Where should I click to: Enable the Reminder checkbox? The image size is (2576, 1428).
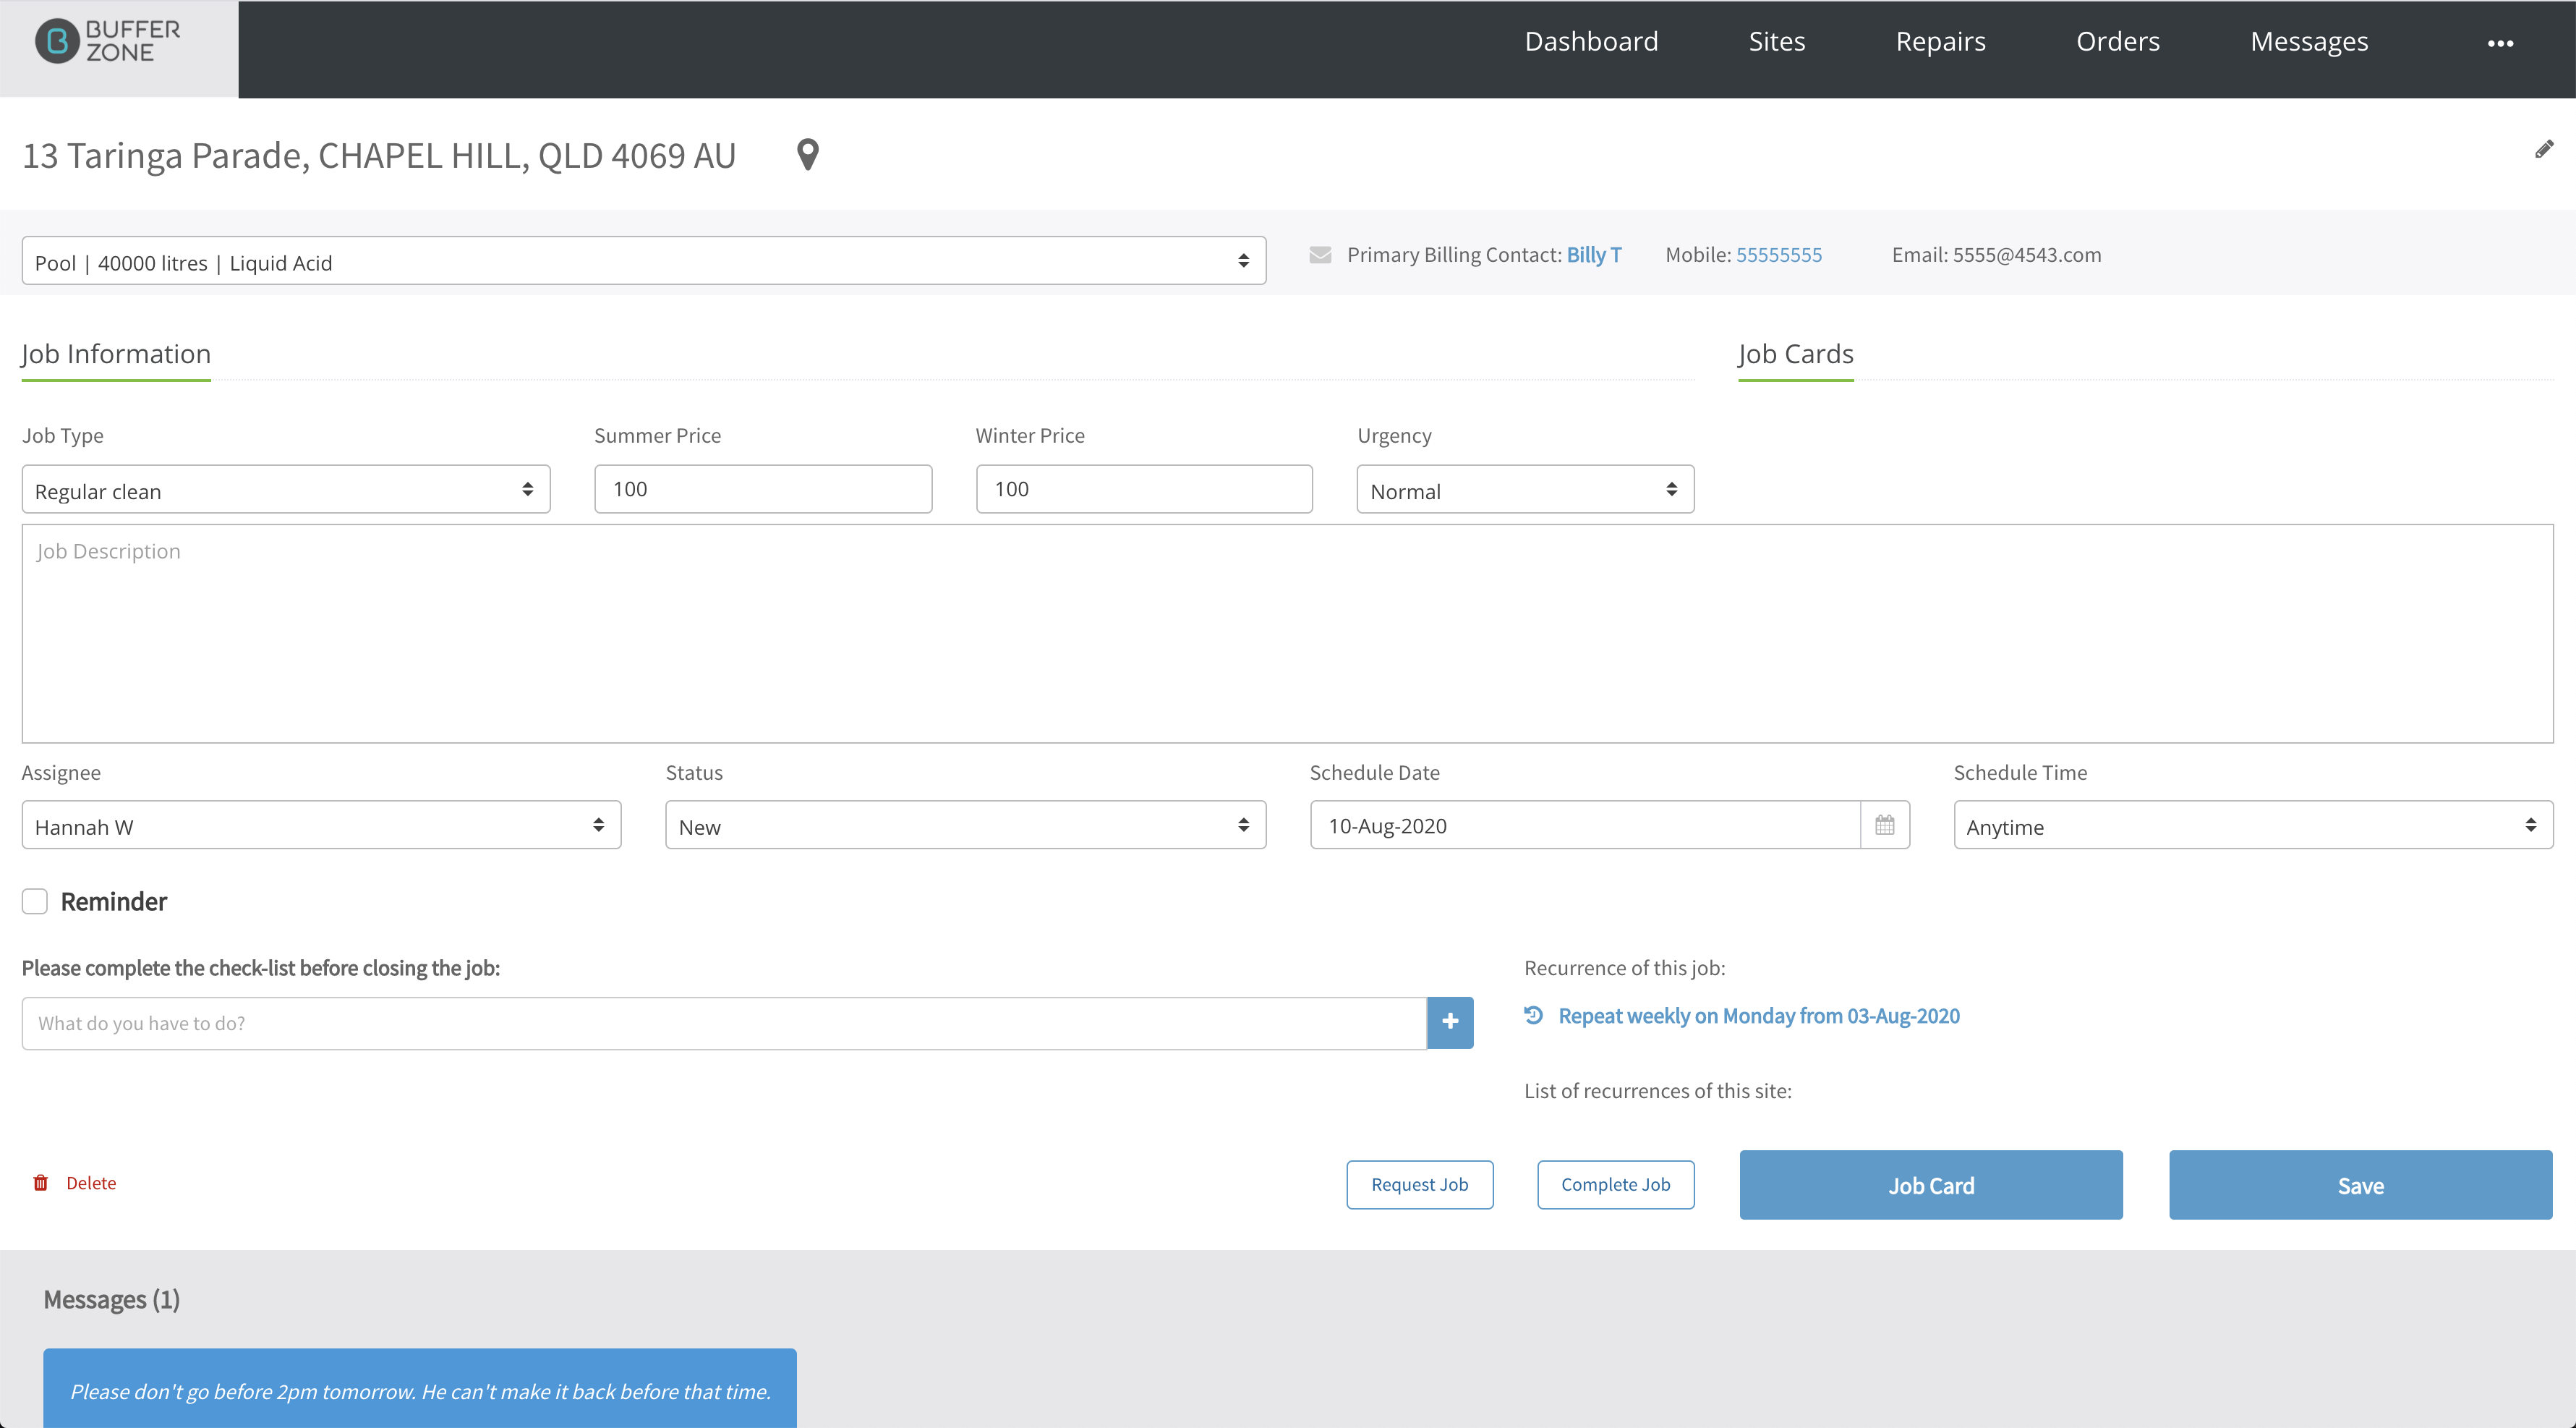click(x=35, y=901)
